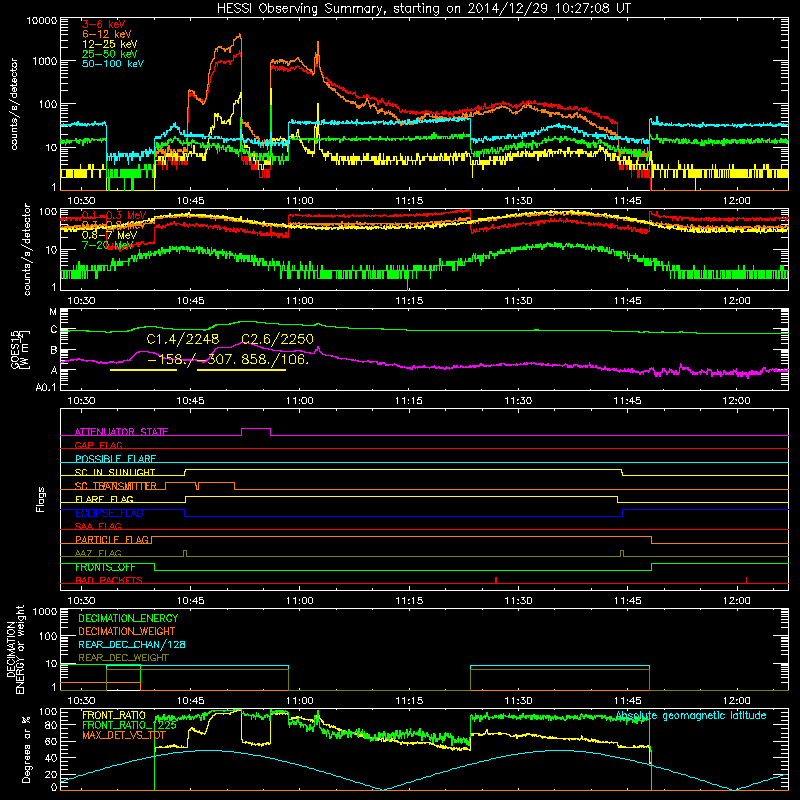Click the 858./106. flare position text

[278, 359]
